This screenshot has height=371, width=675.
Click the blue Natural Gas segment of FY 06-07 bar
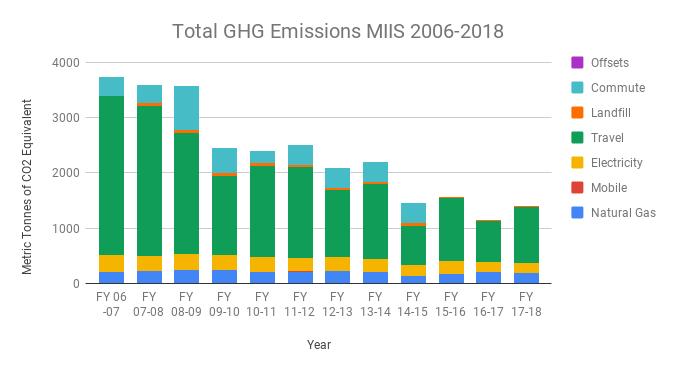point(111,278)
